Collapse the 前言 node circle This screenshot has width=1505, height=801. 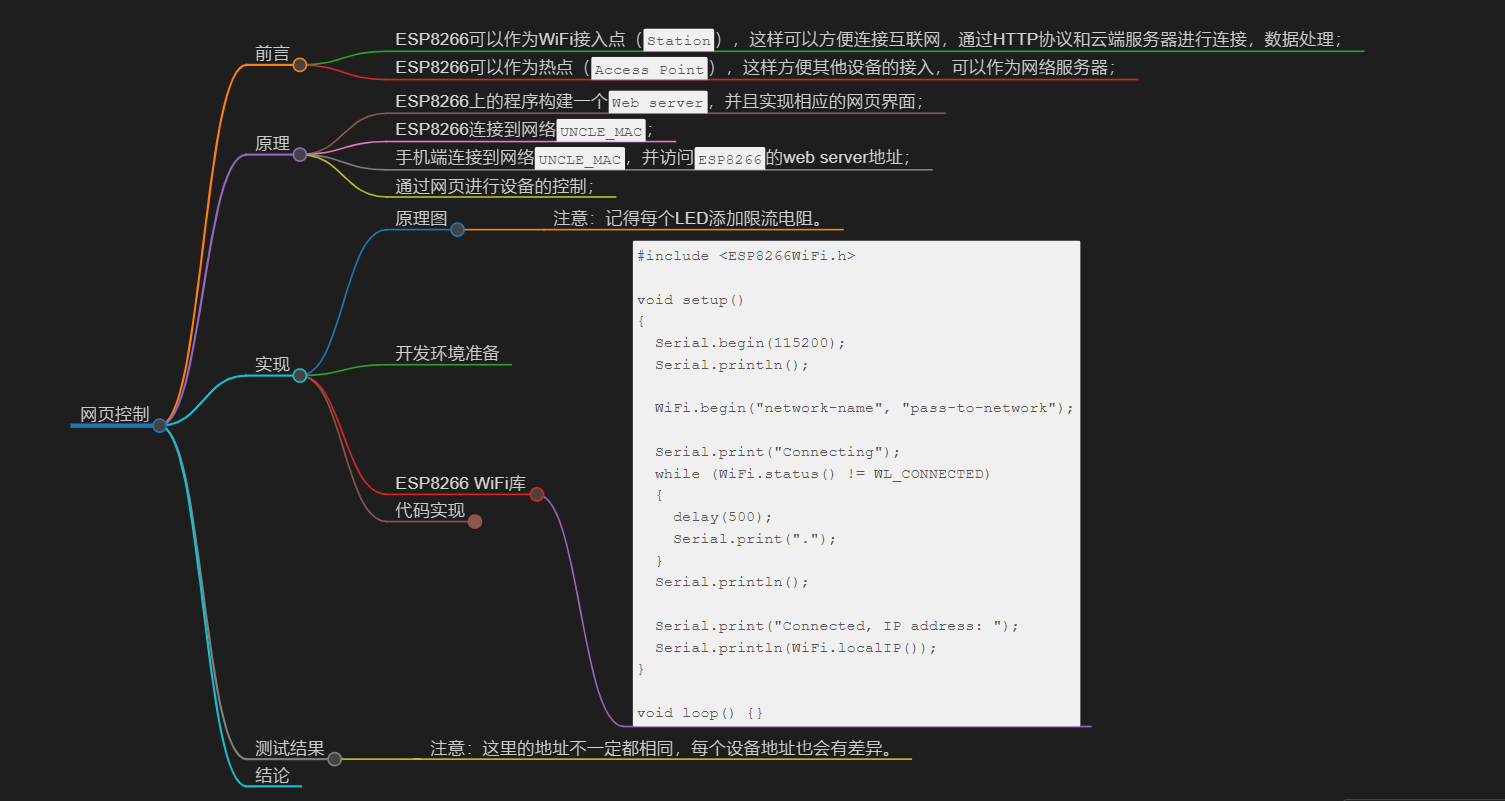click(300, 65)
